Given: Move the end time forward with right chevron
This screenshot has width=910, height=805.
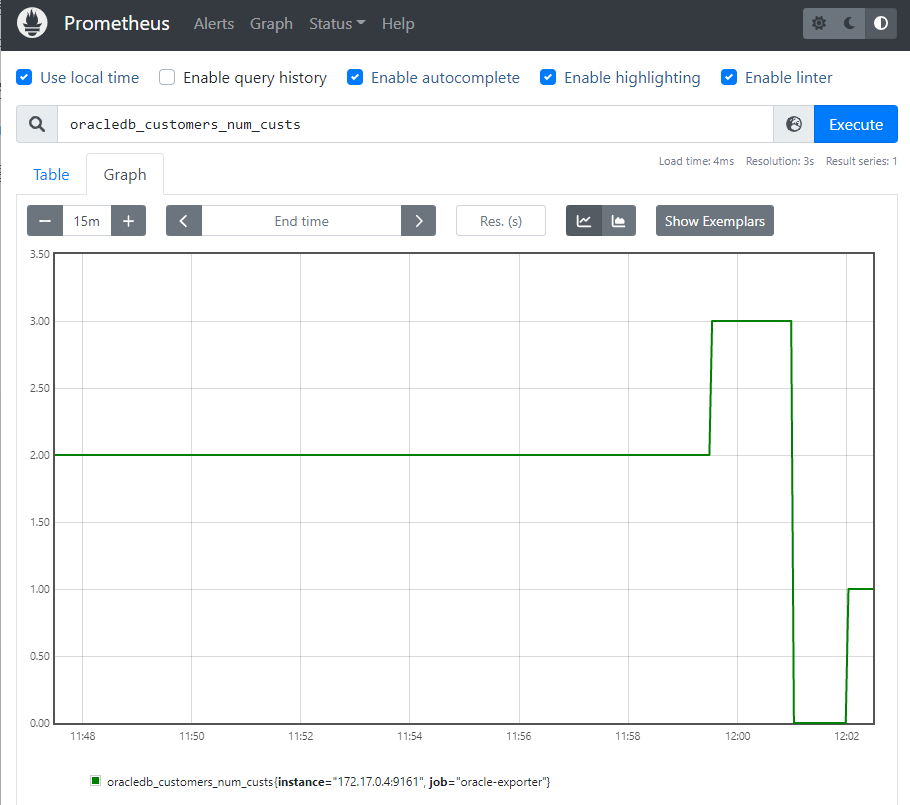Looking at the screenshot, I should coord(418,221).
